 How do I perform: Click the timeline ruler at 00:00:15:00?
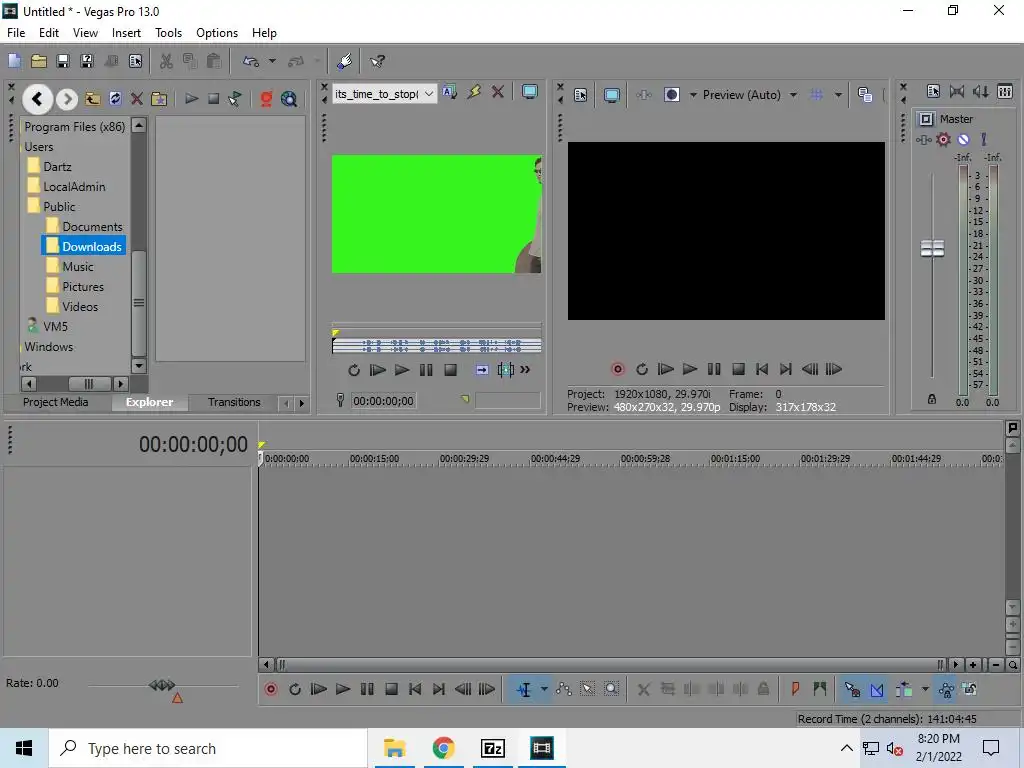[x=374, y=458]
